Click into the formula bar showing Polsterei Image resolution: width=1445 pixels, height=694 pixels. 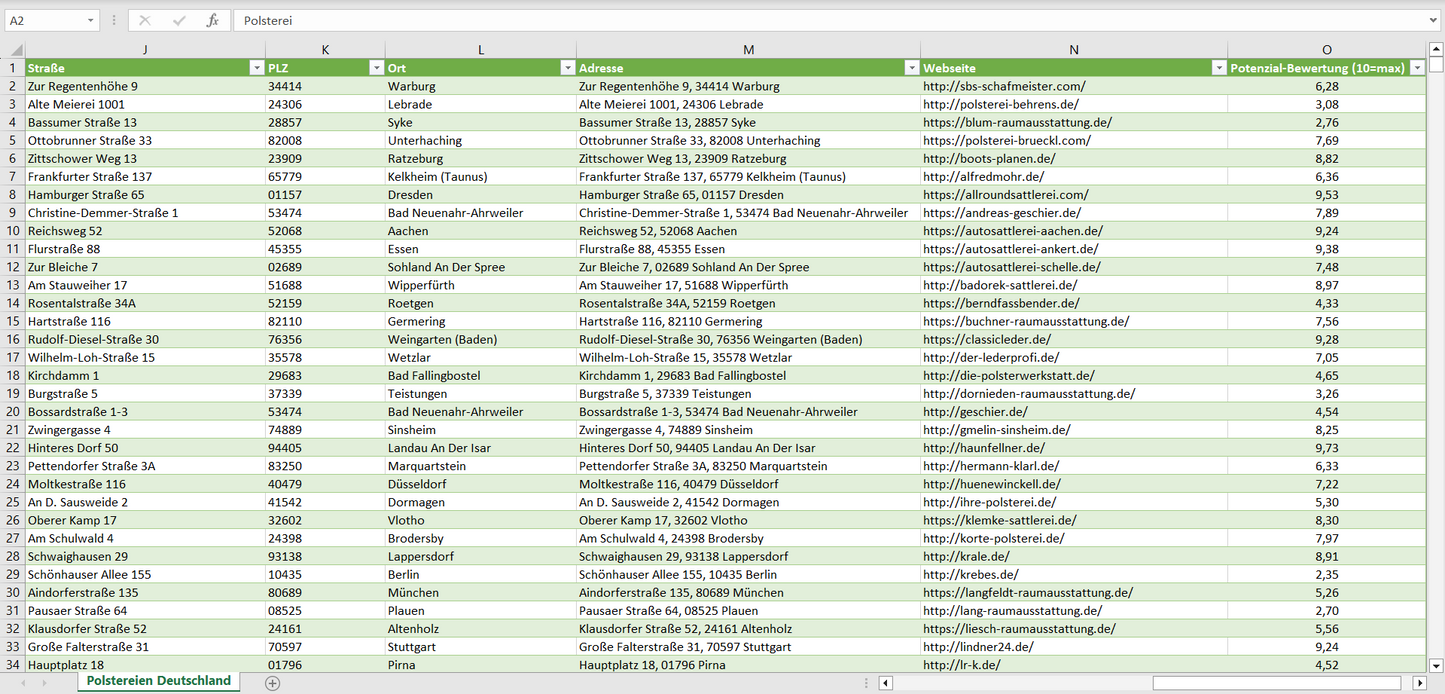pos(800,20)
